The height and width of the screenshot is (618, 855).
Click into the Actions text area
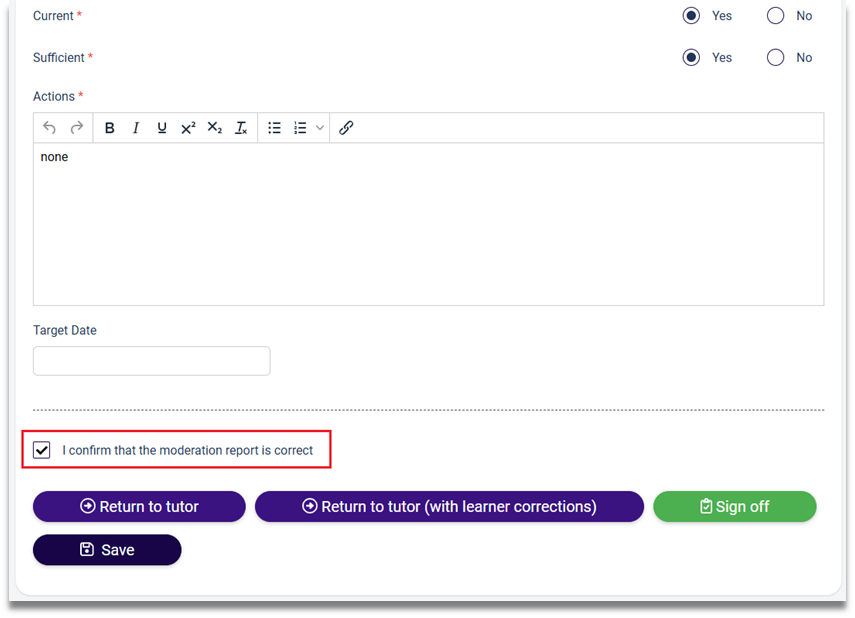point(429,224)
